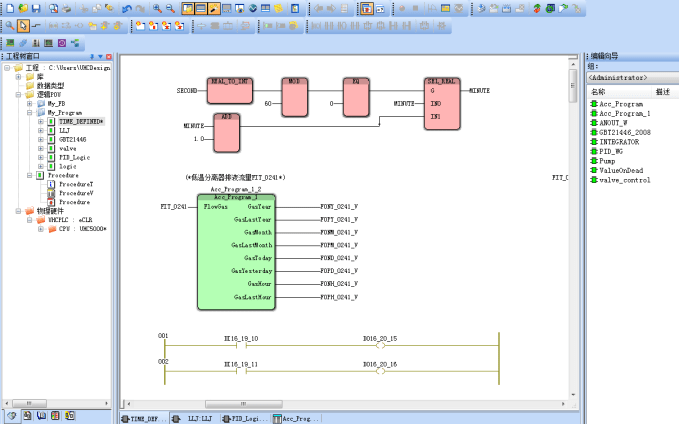Switch to Acc_Prog worksheet tab

pos(296,418)
